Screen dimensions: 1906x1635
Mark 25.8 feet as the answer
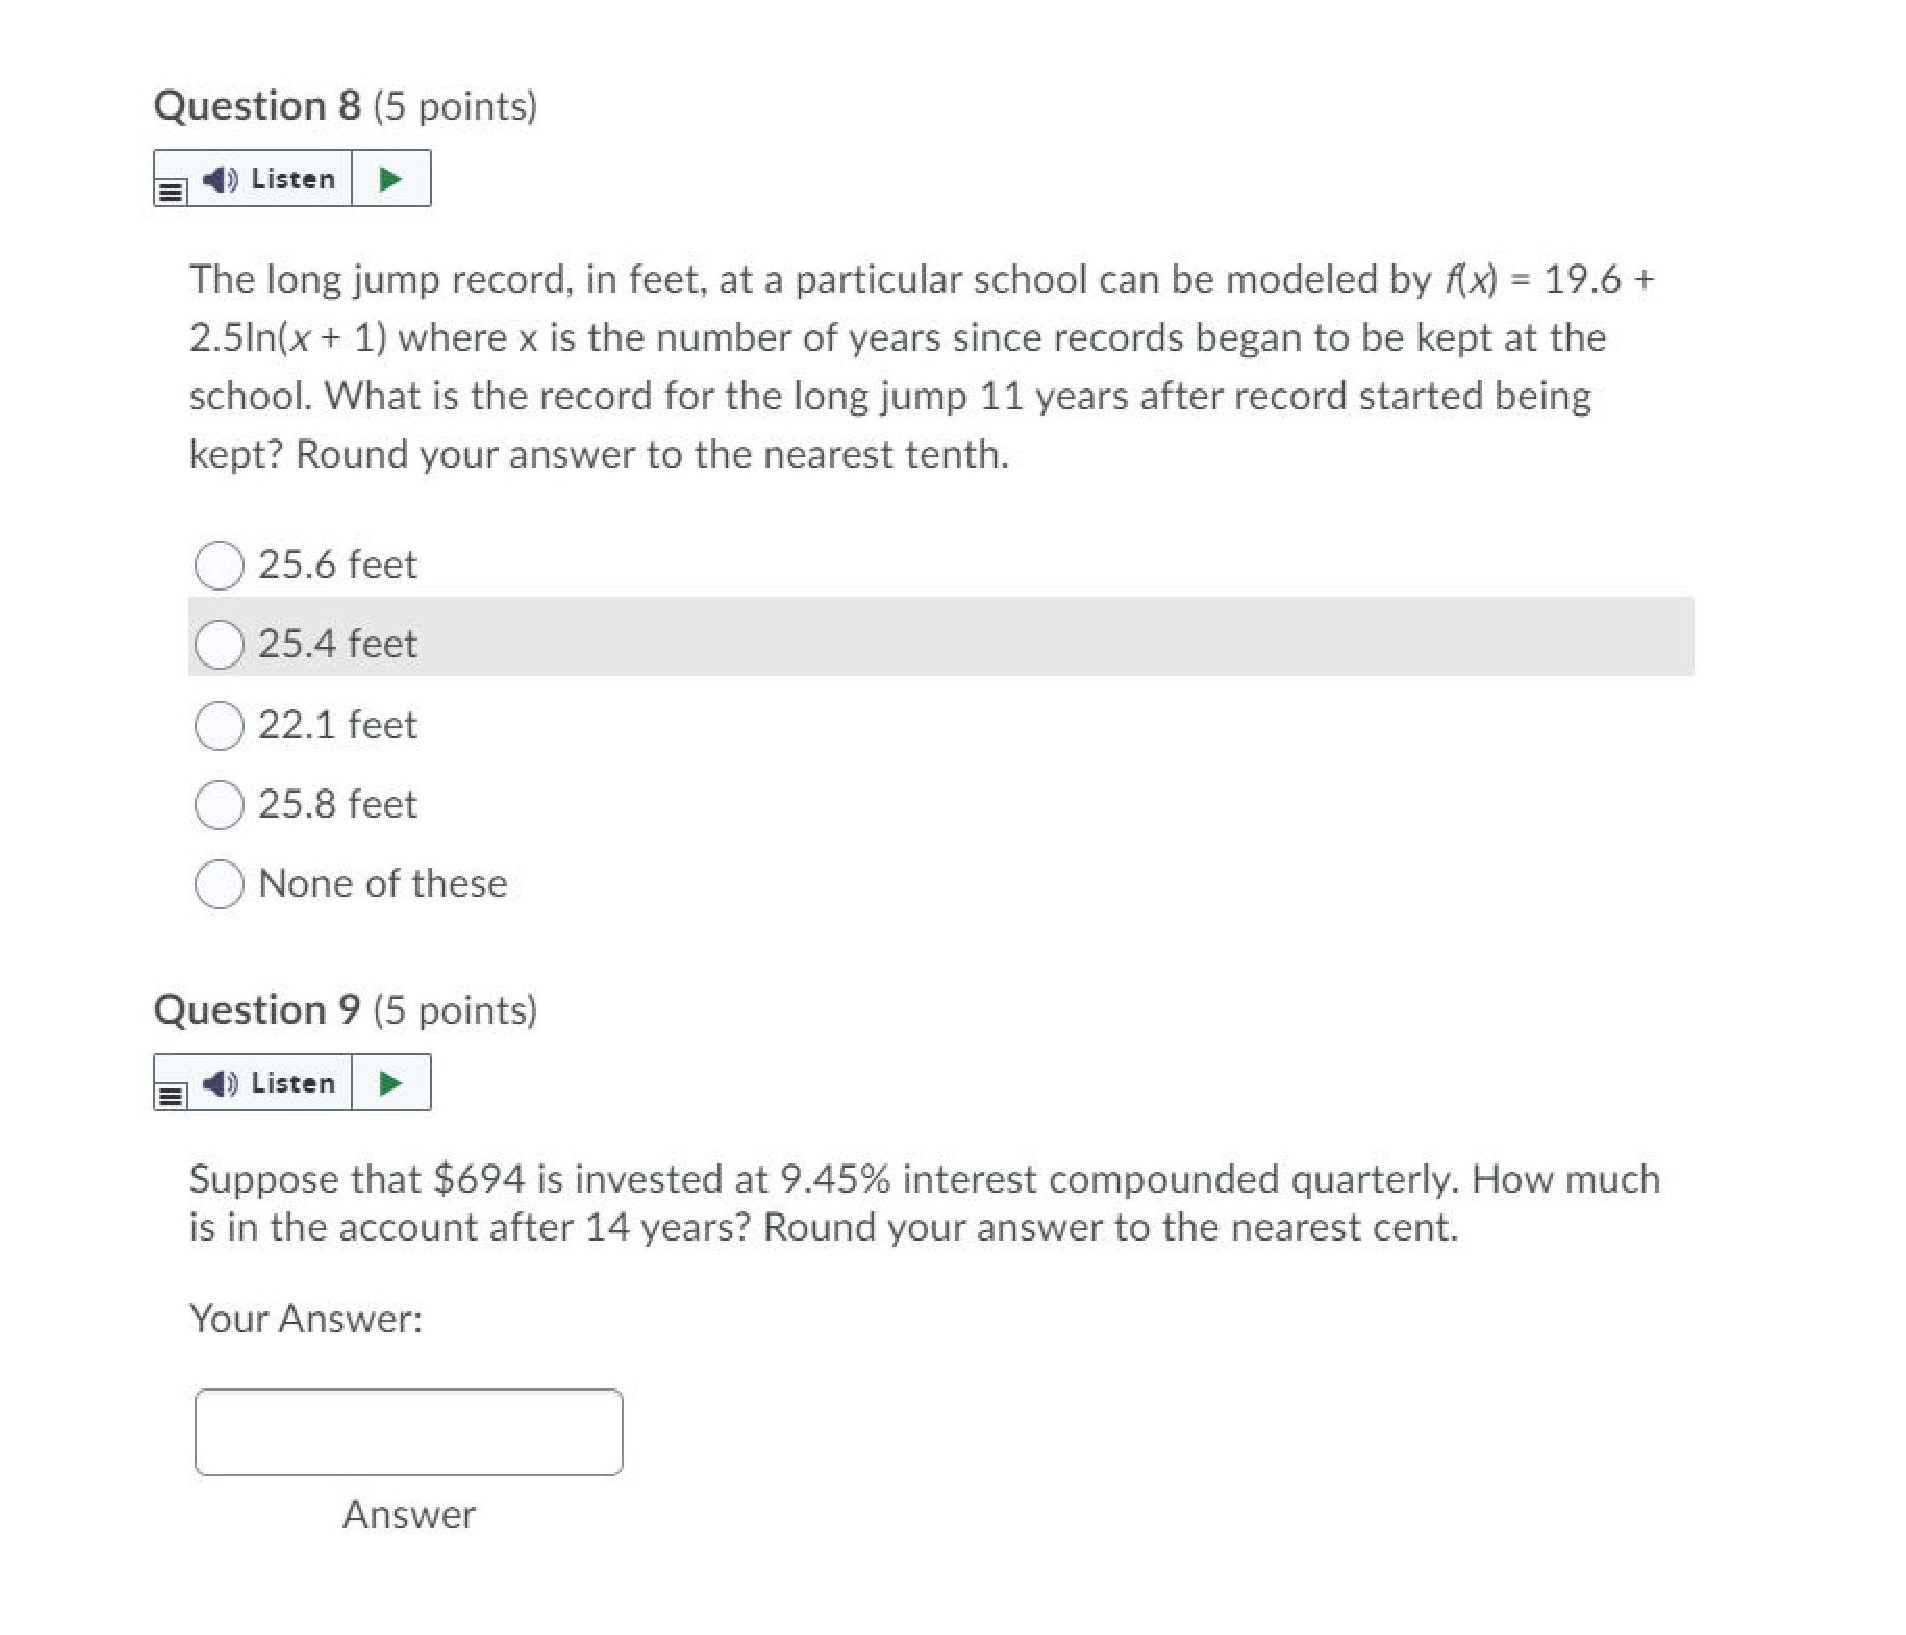tap(219, 805)
